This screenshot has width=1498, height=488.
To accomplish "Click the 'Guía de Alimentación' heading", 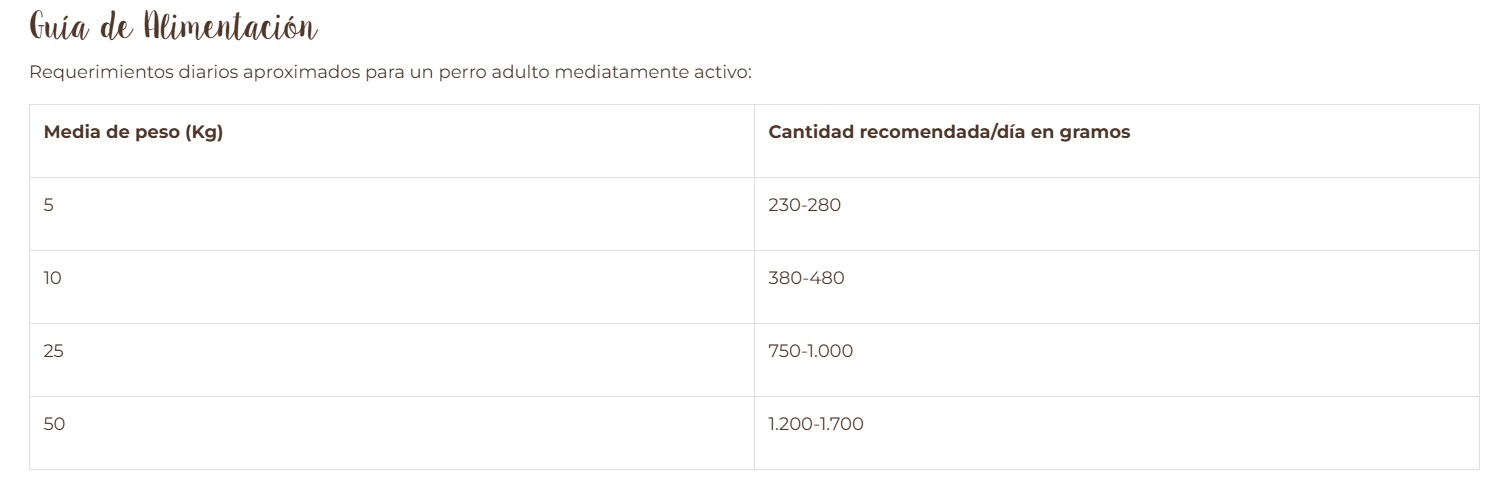I will coord(173,27).
